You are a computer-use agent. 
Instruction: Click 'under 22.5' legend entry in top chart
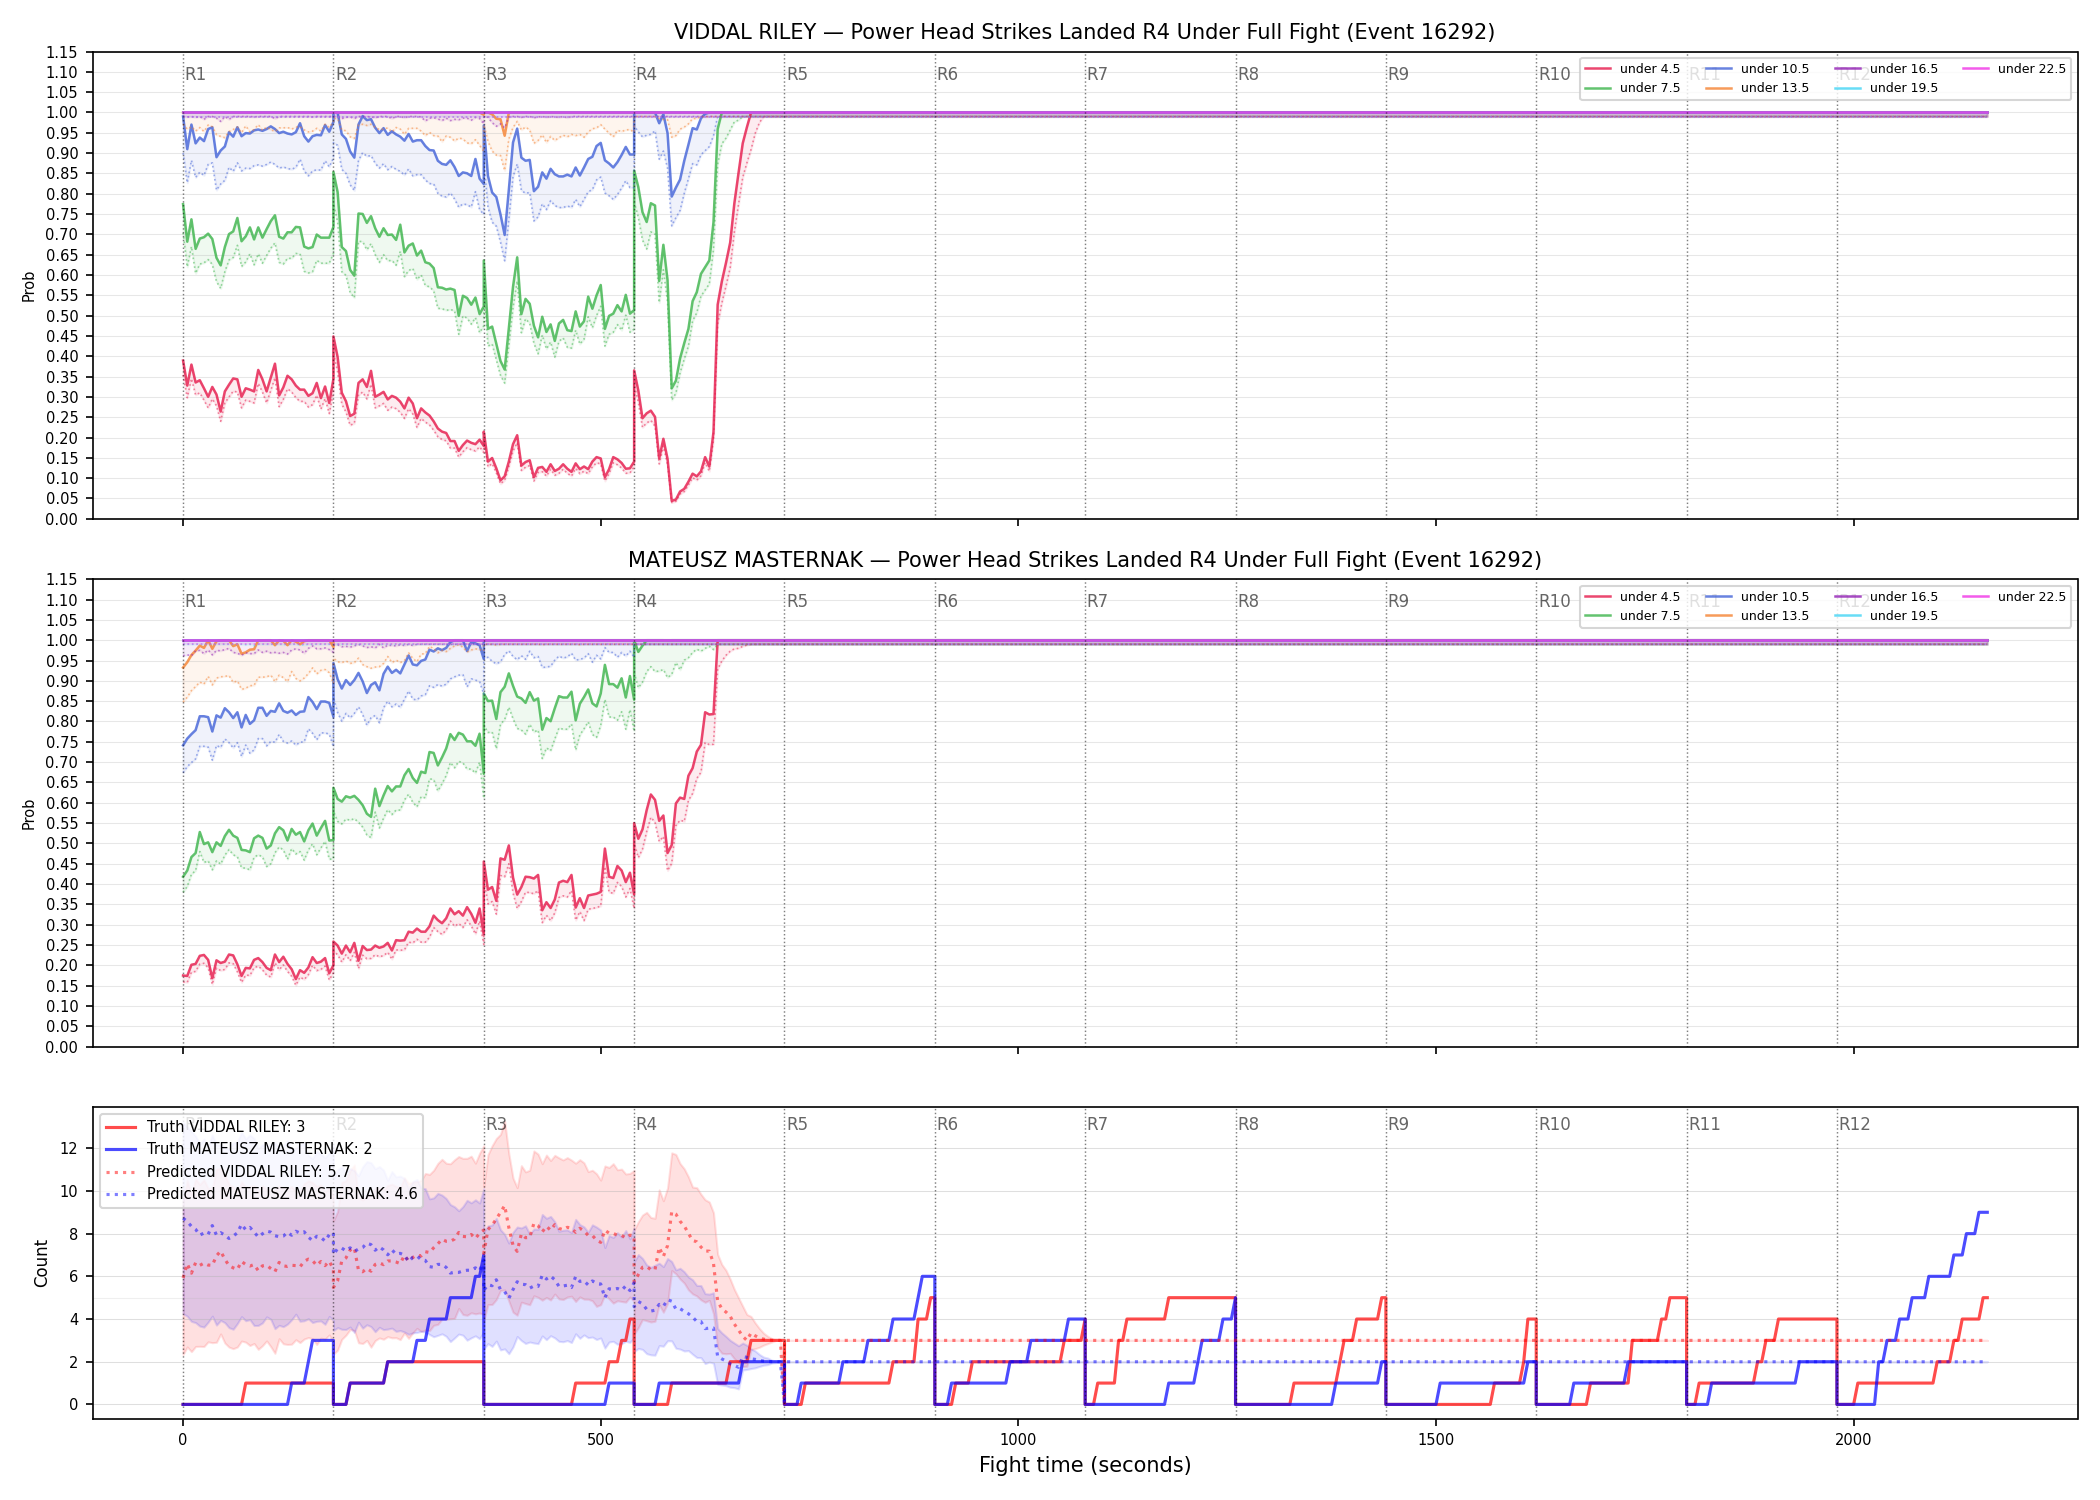(2014, 69)
